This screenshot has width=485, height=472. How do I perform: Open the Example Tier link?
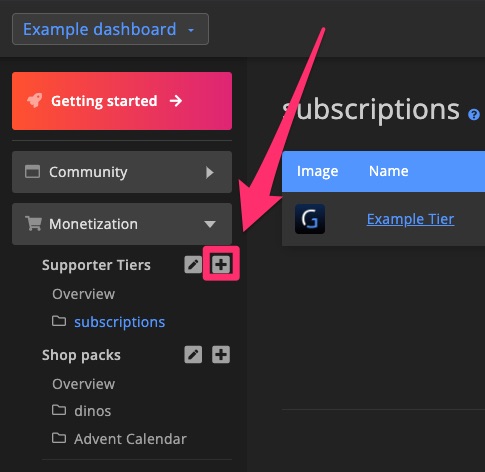410,219
